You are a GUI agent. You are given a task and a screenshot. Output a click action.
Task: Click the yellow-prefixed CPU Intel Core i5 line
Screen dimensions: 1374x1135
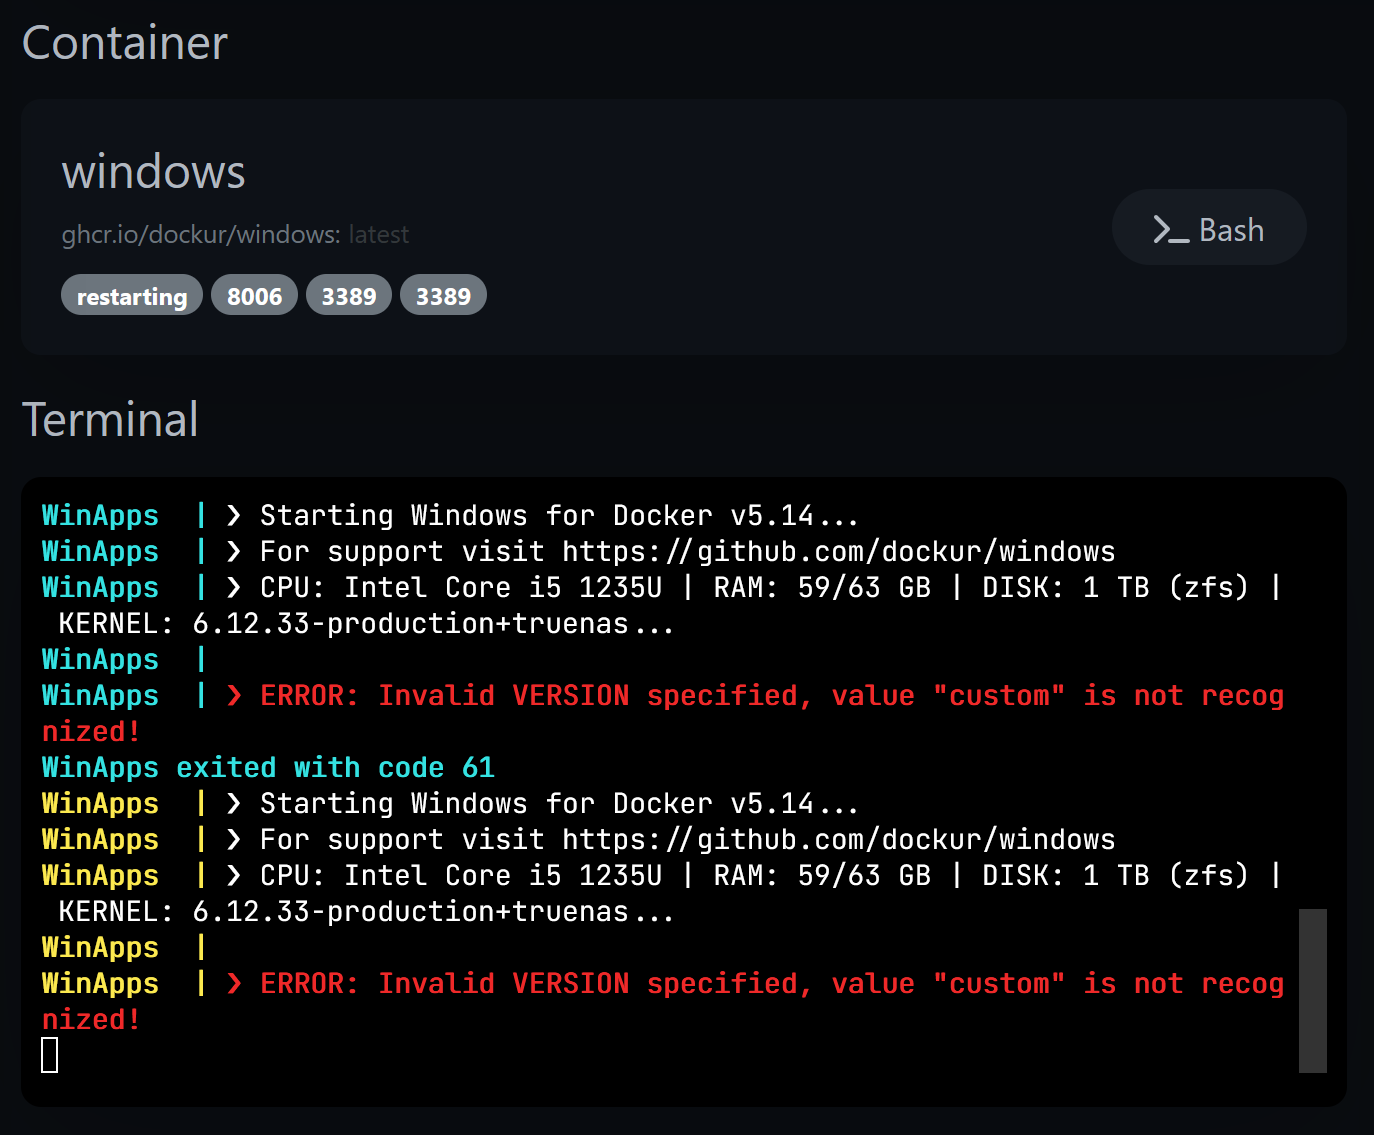click(662, 875)
